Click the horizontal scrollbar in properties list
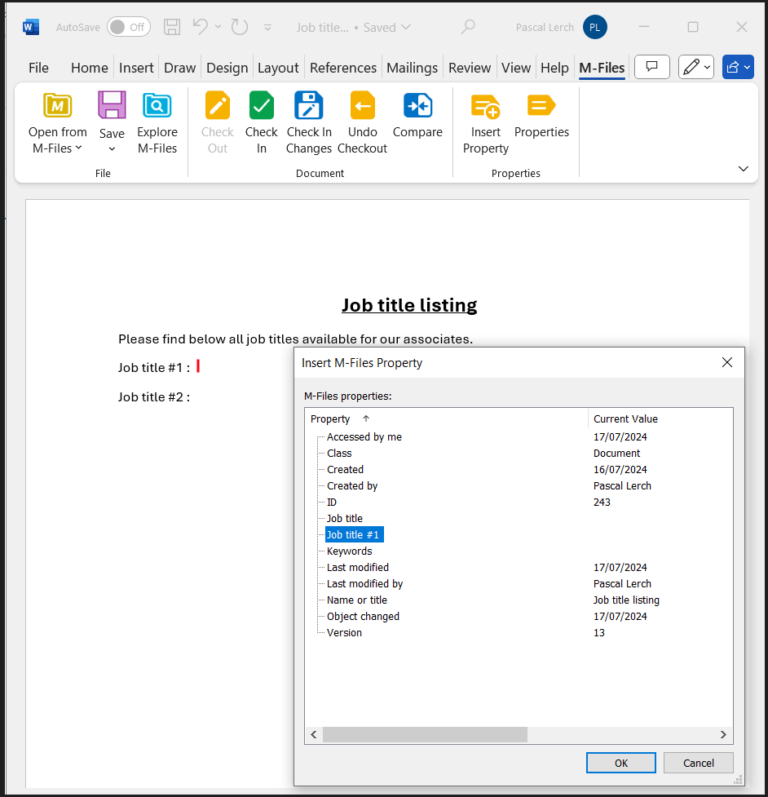This screenshot has height=797, width=768. coord(424,735)
